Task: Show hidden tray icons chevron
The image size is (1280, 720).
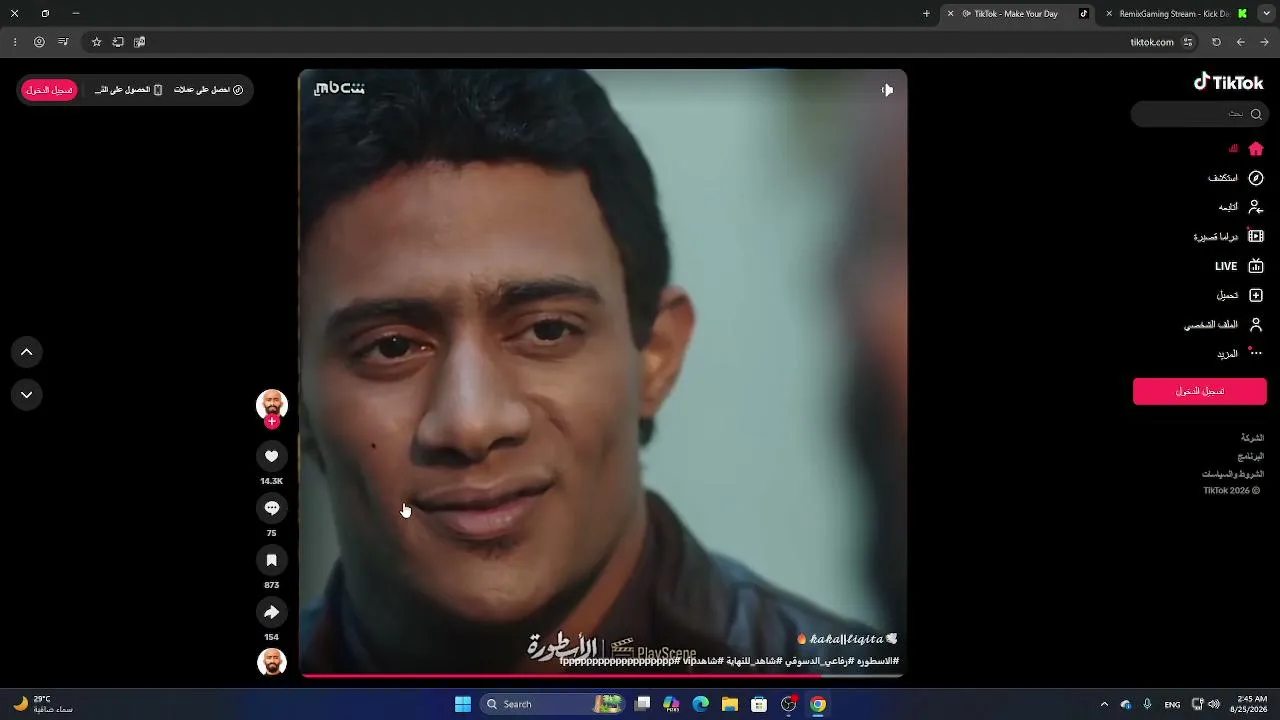Action: coord(1104,704)
